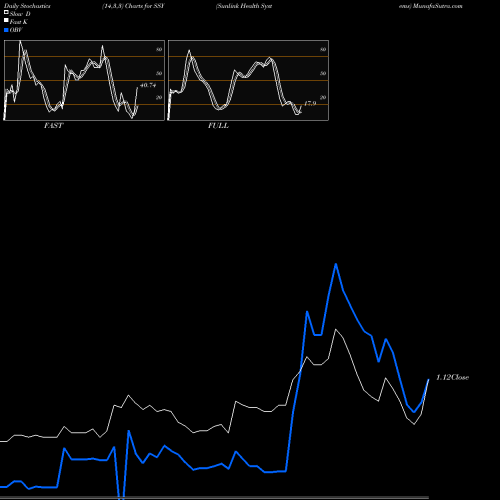Click the 50 level label in FULL chart

point(323,73)
